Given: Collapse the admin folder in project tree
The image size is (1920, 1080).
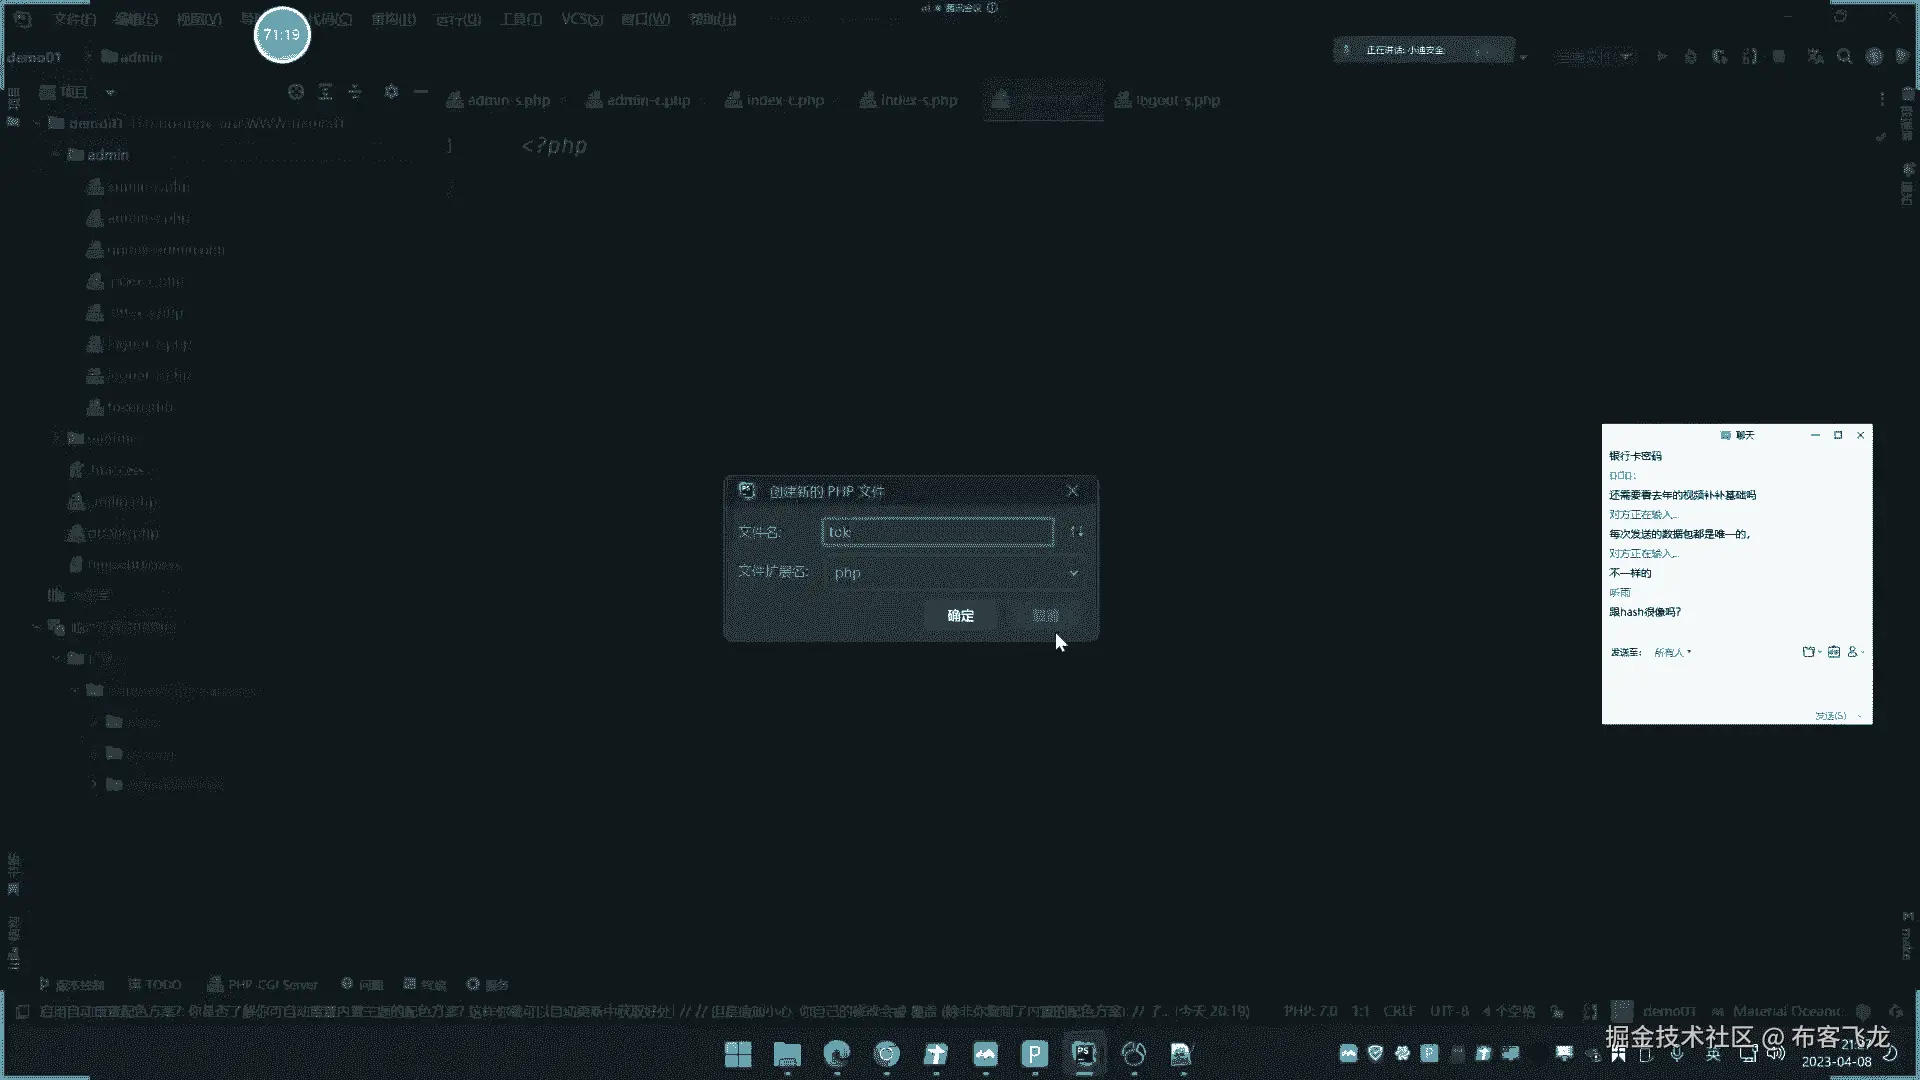Looking at the screenshot, I should pos(57,155).
